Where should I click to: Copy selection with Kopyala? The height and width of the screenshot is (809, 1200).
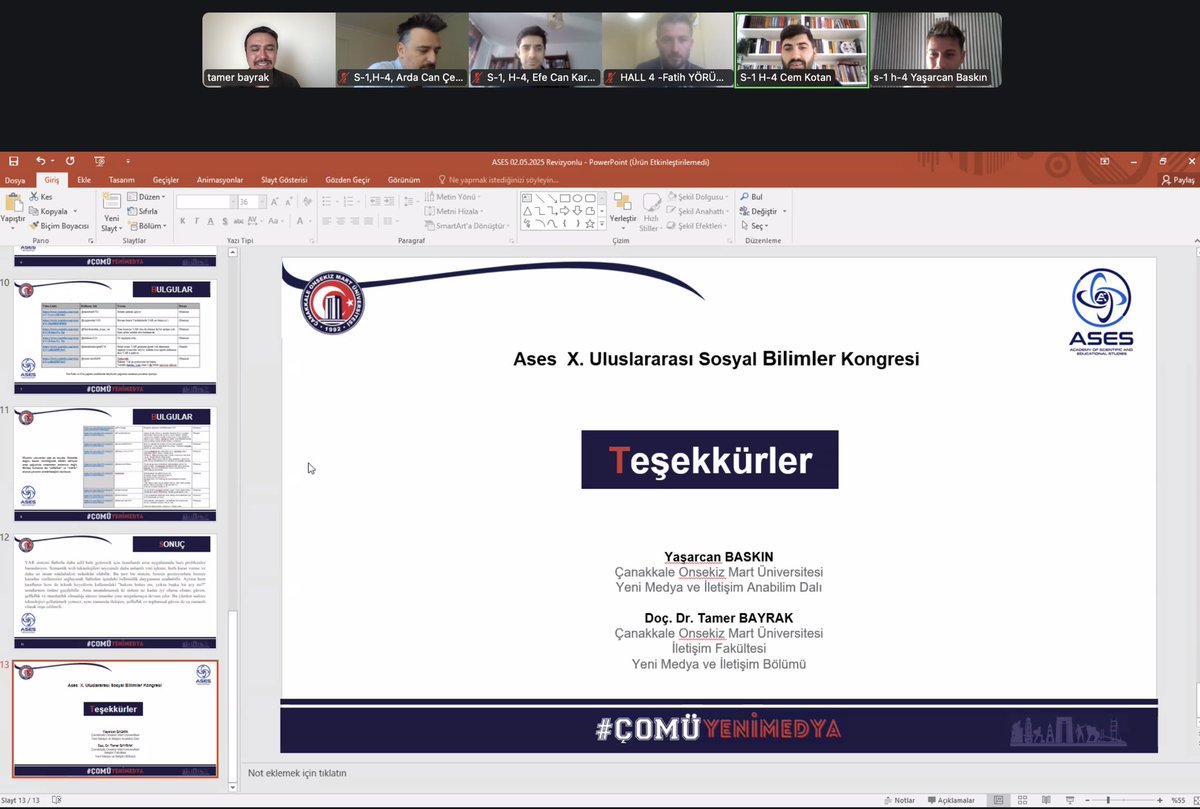48,211
